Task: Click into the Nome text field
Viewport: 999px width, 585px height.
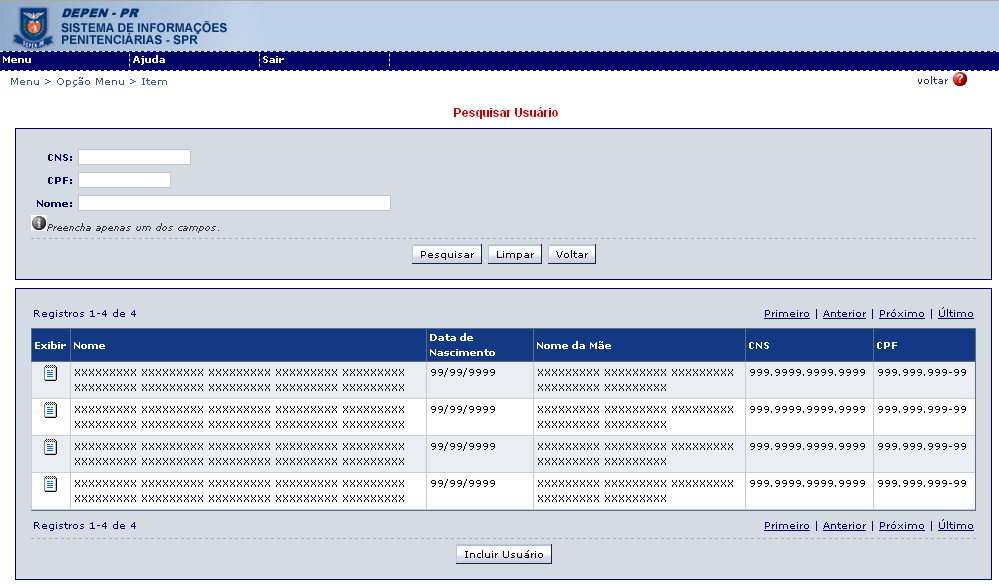Action: tap(234, 203)
